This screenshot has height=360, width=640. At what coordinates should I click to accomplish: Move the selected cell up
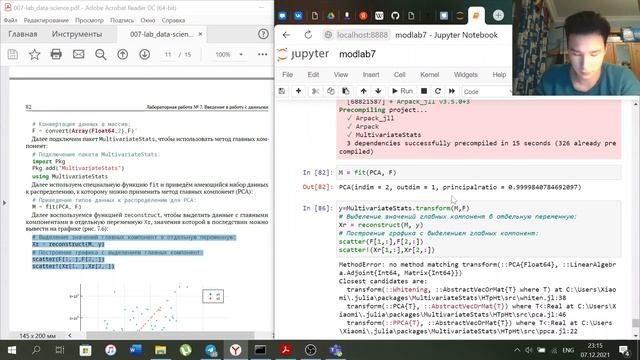pos(363,91)
